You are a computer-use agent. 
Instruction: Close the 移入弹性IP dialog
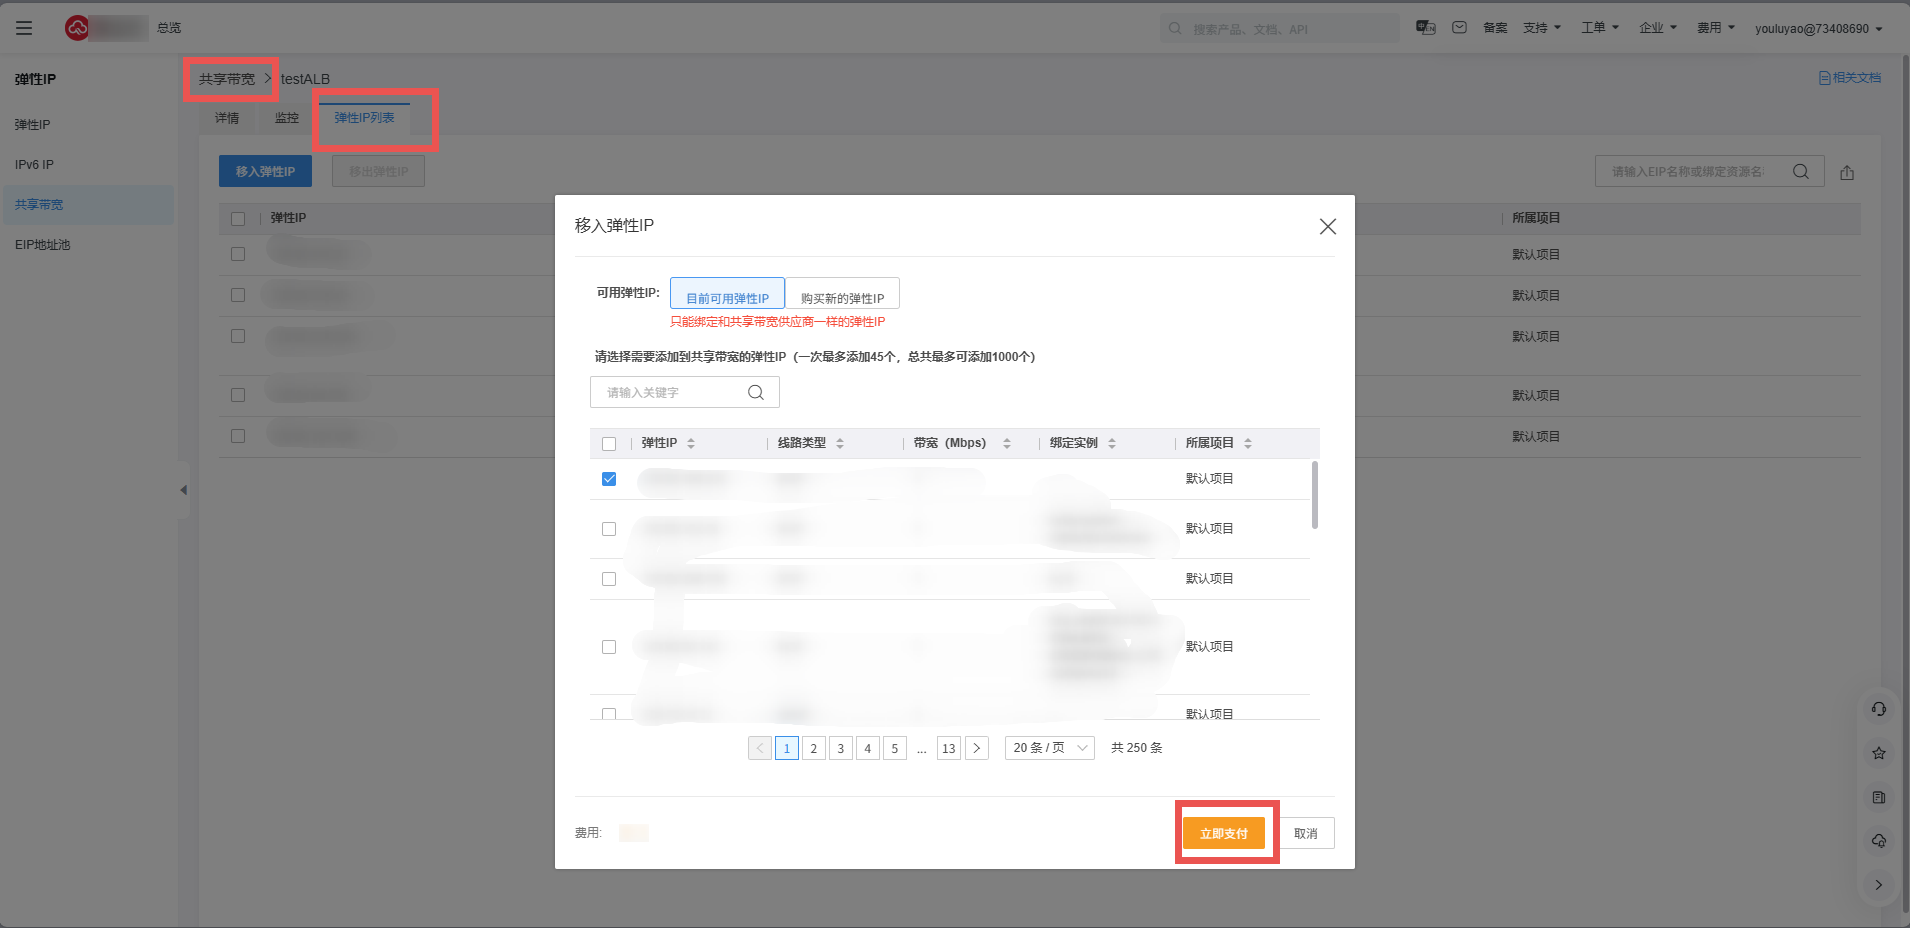[1328, 227]
